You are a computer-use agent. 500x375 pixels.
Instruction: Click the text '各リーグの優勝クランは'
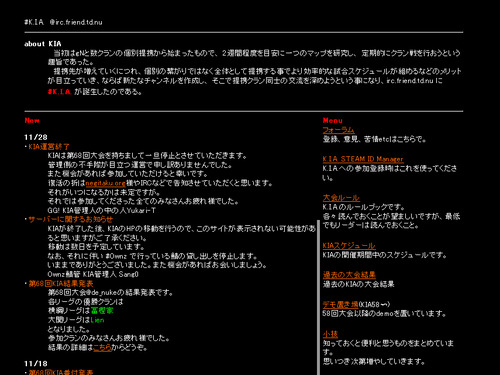click(86, 302)
